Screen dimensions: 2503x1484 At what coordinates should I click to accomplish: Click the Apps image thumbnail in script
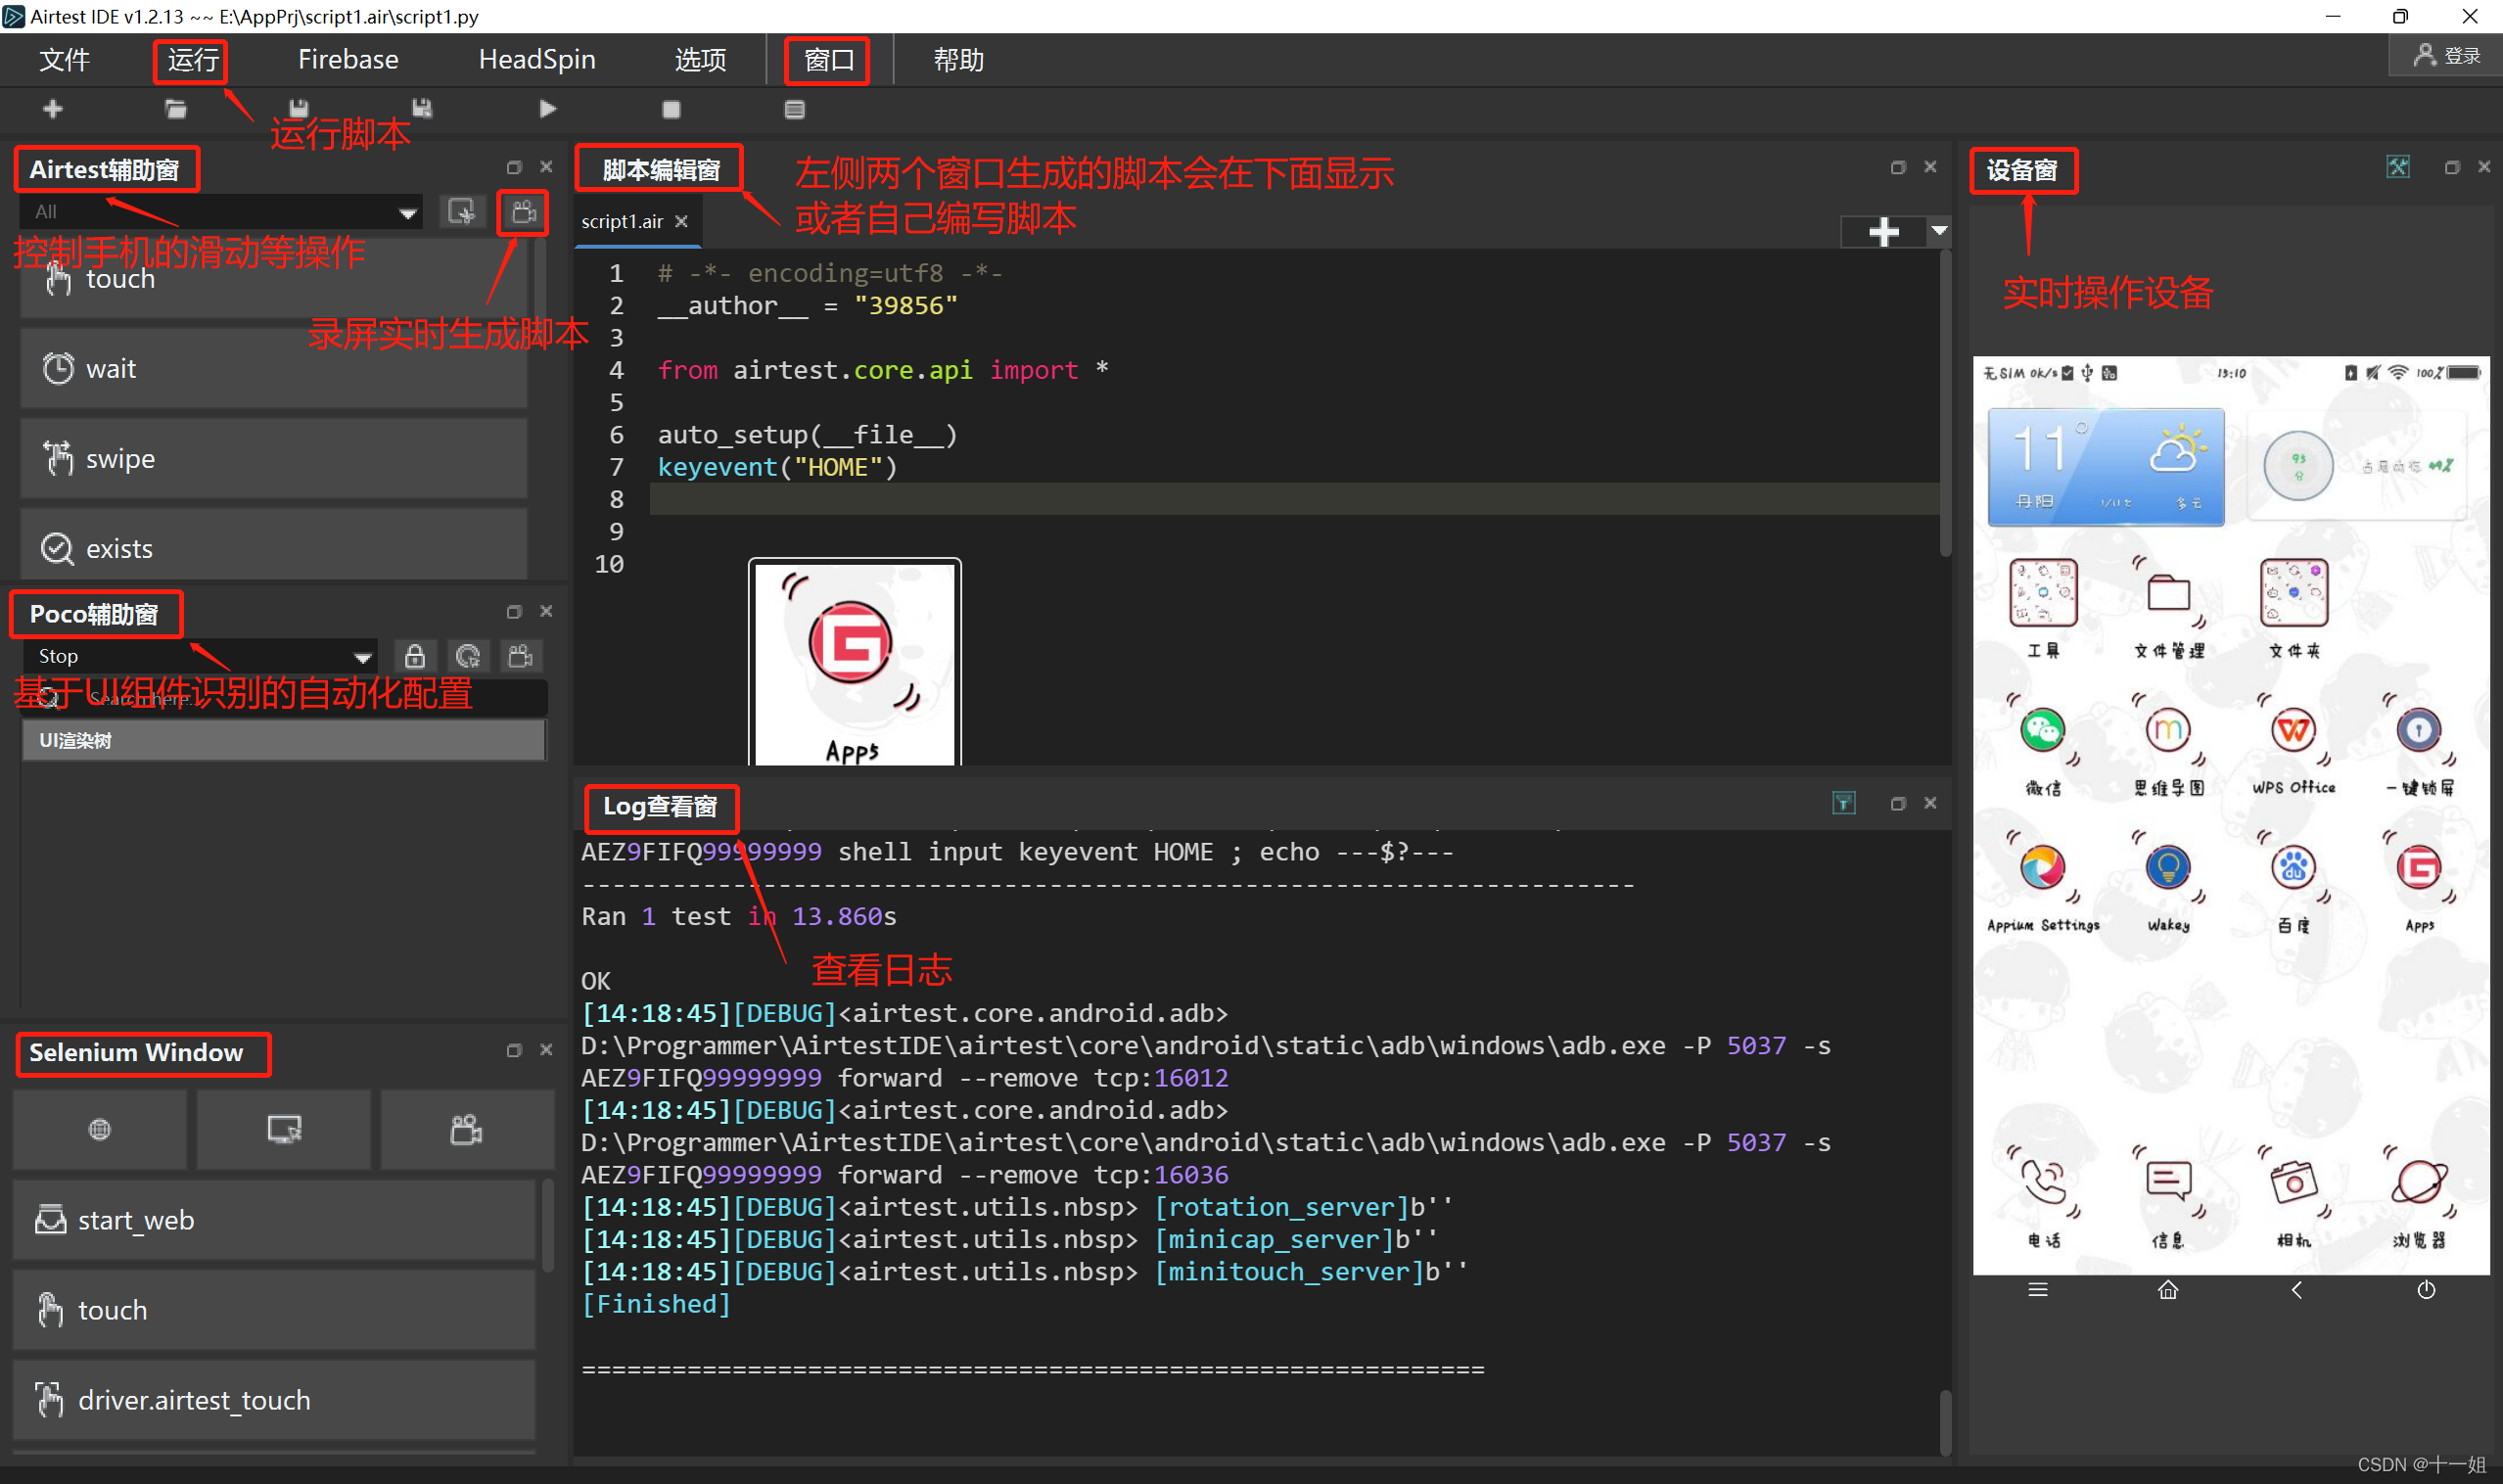click(x=854, y=662)
